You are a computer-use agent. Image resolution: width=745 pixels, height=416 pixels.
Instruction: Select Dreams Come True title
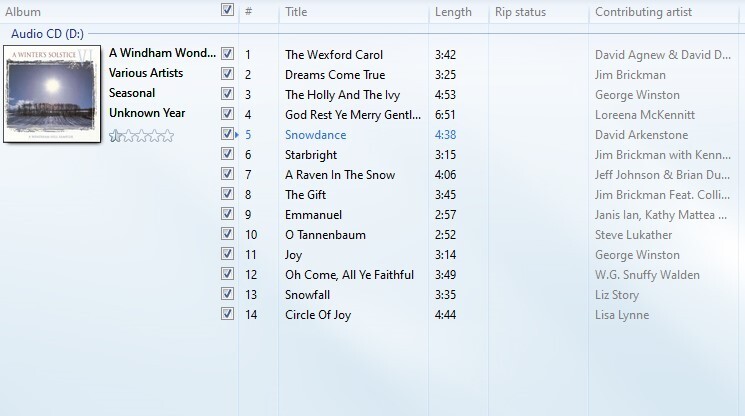tap(335, 75)
